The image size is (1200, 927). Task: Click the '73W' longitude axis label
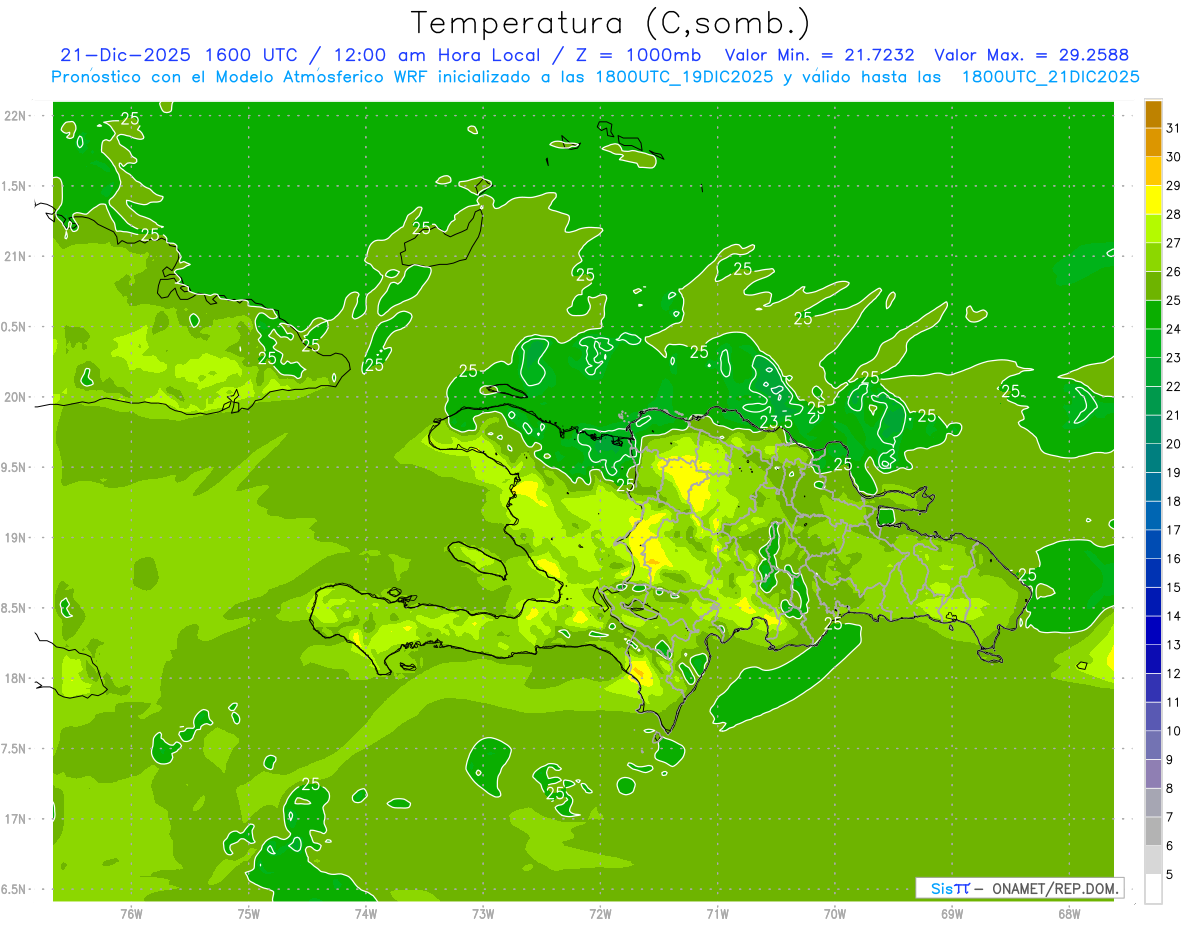pos(483,913)
